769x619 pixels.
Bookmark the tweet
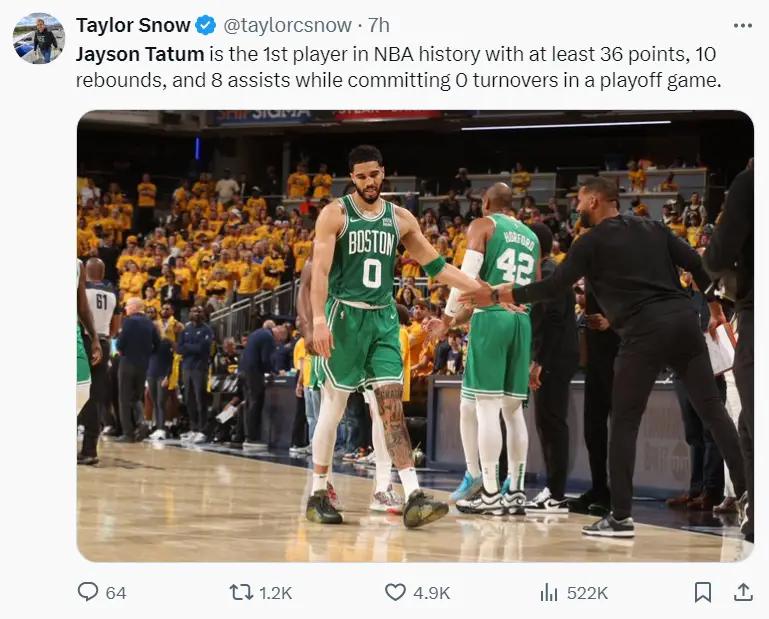tap(703, 592)
